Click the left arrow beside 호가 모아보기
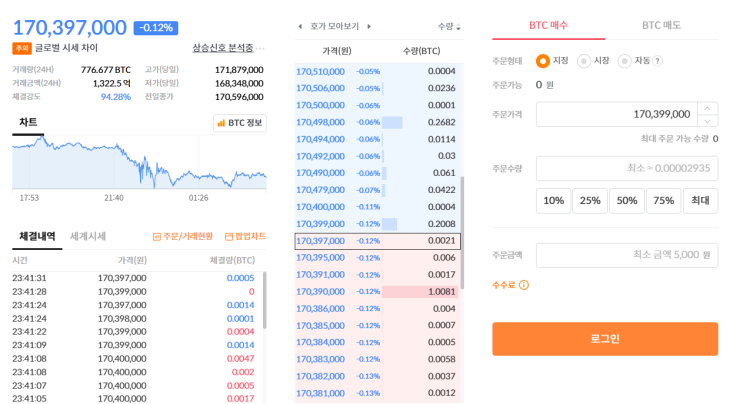 click(300, 26)
